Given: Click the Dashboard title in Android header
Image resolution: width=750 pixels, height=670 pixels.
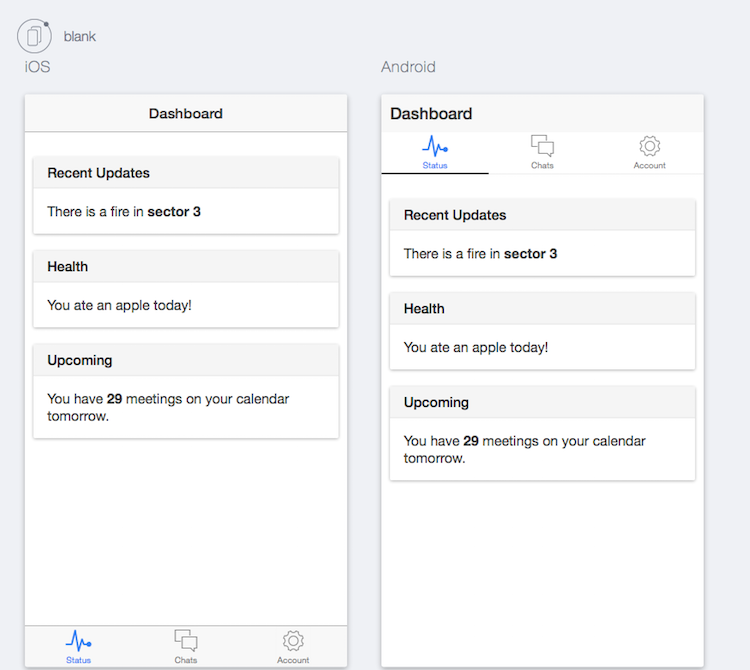Looking at the screenshot, I should pyautogui.click(x=431, y=114).
